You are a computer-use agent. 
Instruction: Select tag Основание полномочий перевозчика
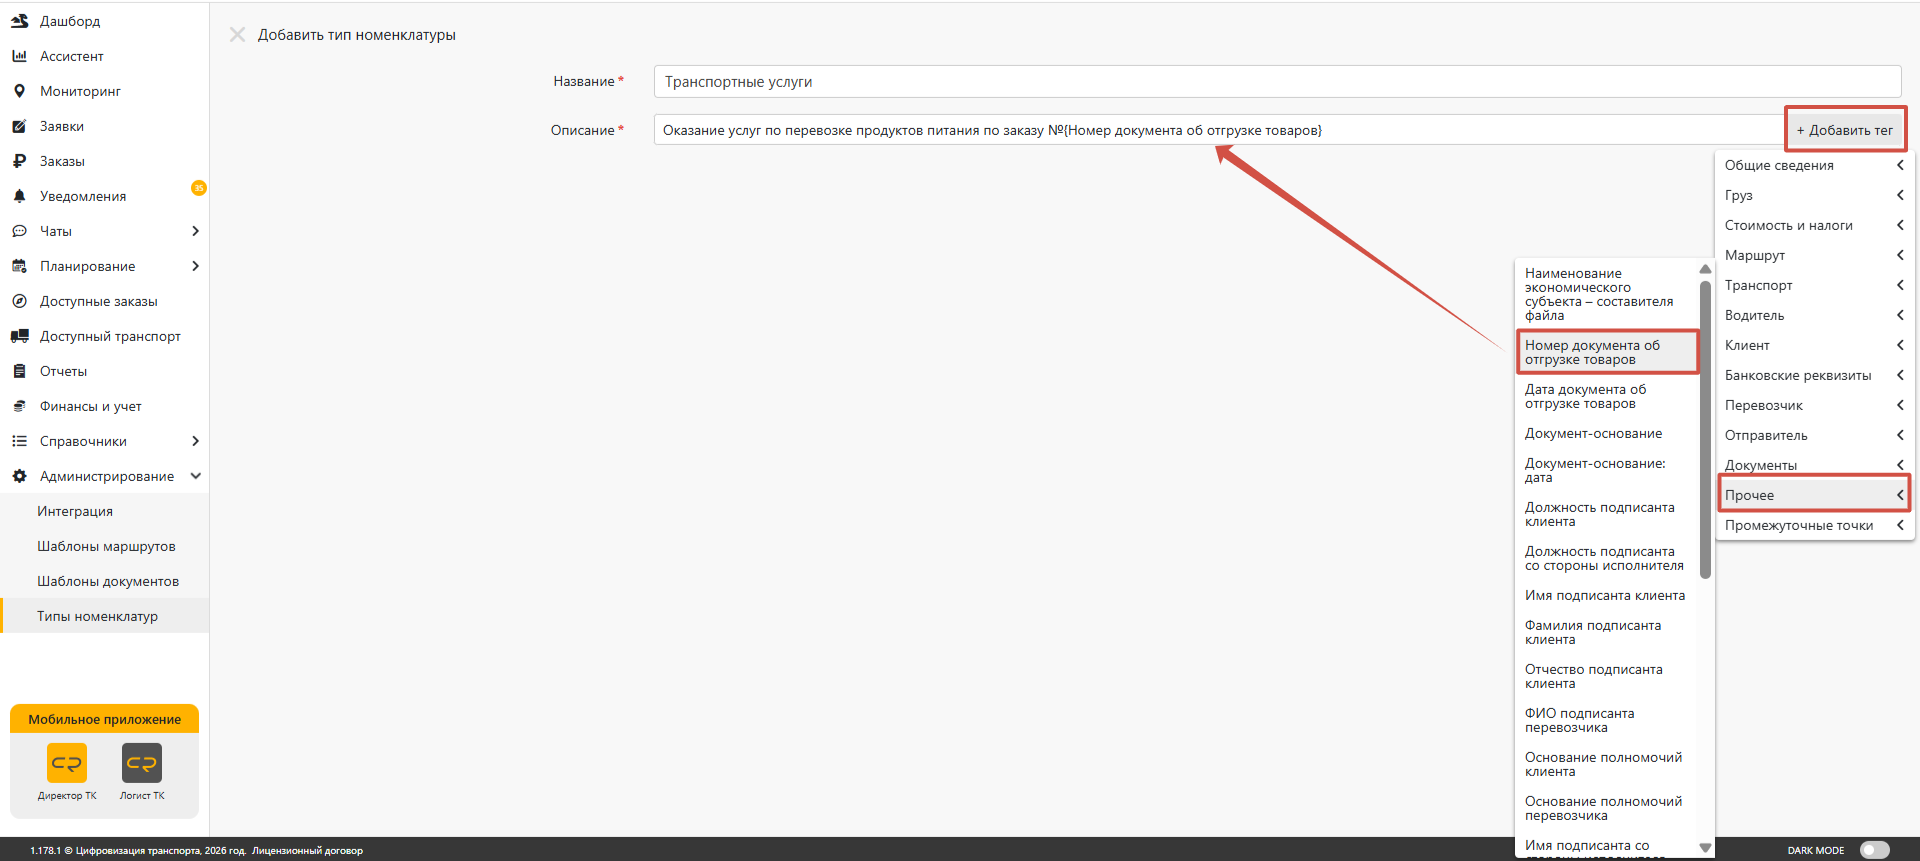pyautogui.click(x=1607, y=808)
